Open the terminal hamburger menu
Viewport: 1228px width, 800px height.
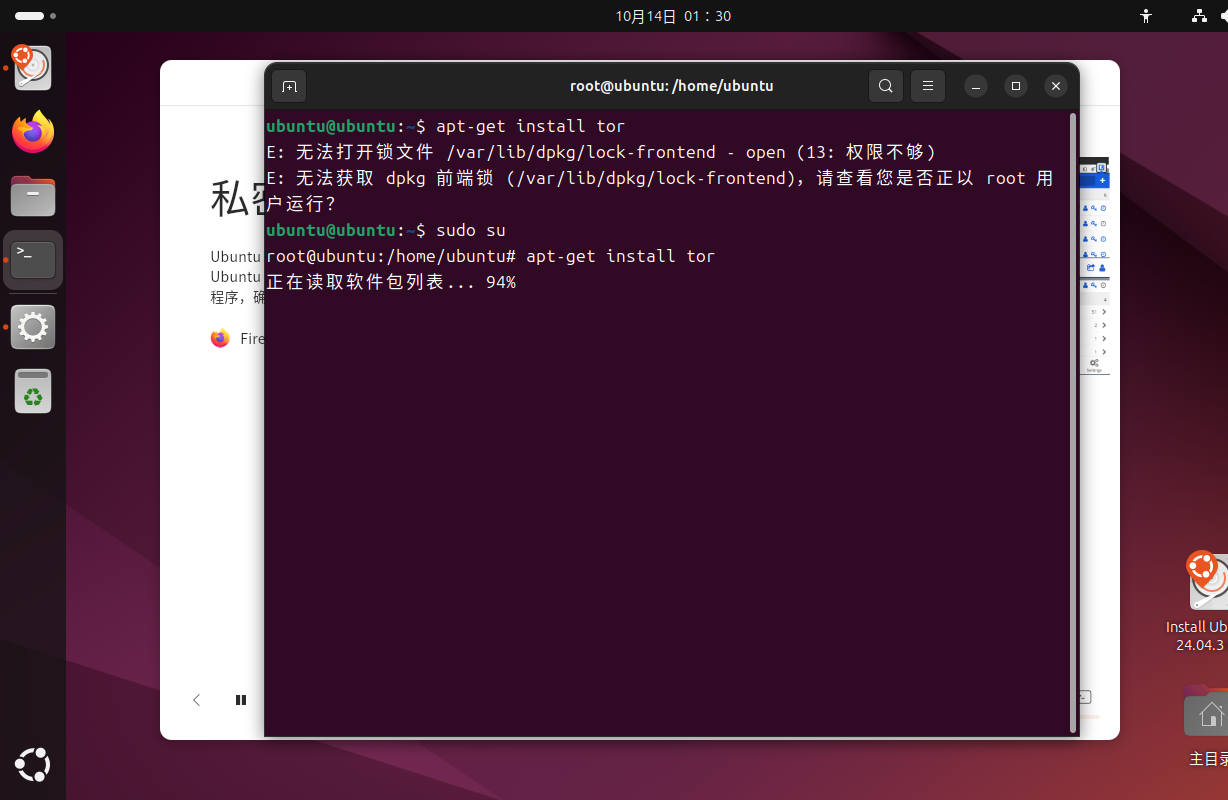click(x=928, y=86)
